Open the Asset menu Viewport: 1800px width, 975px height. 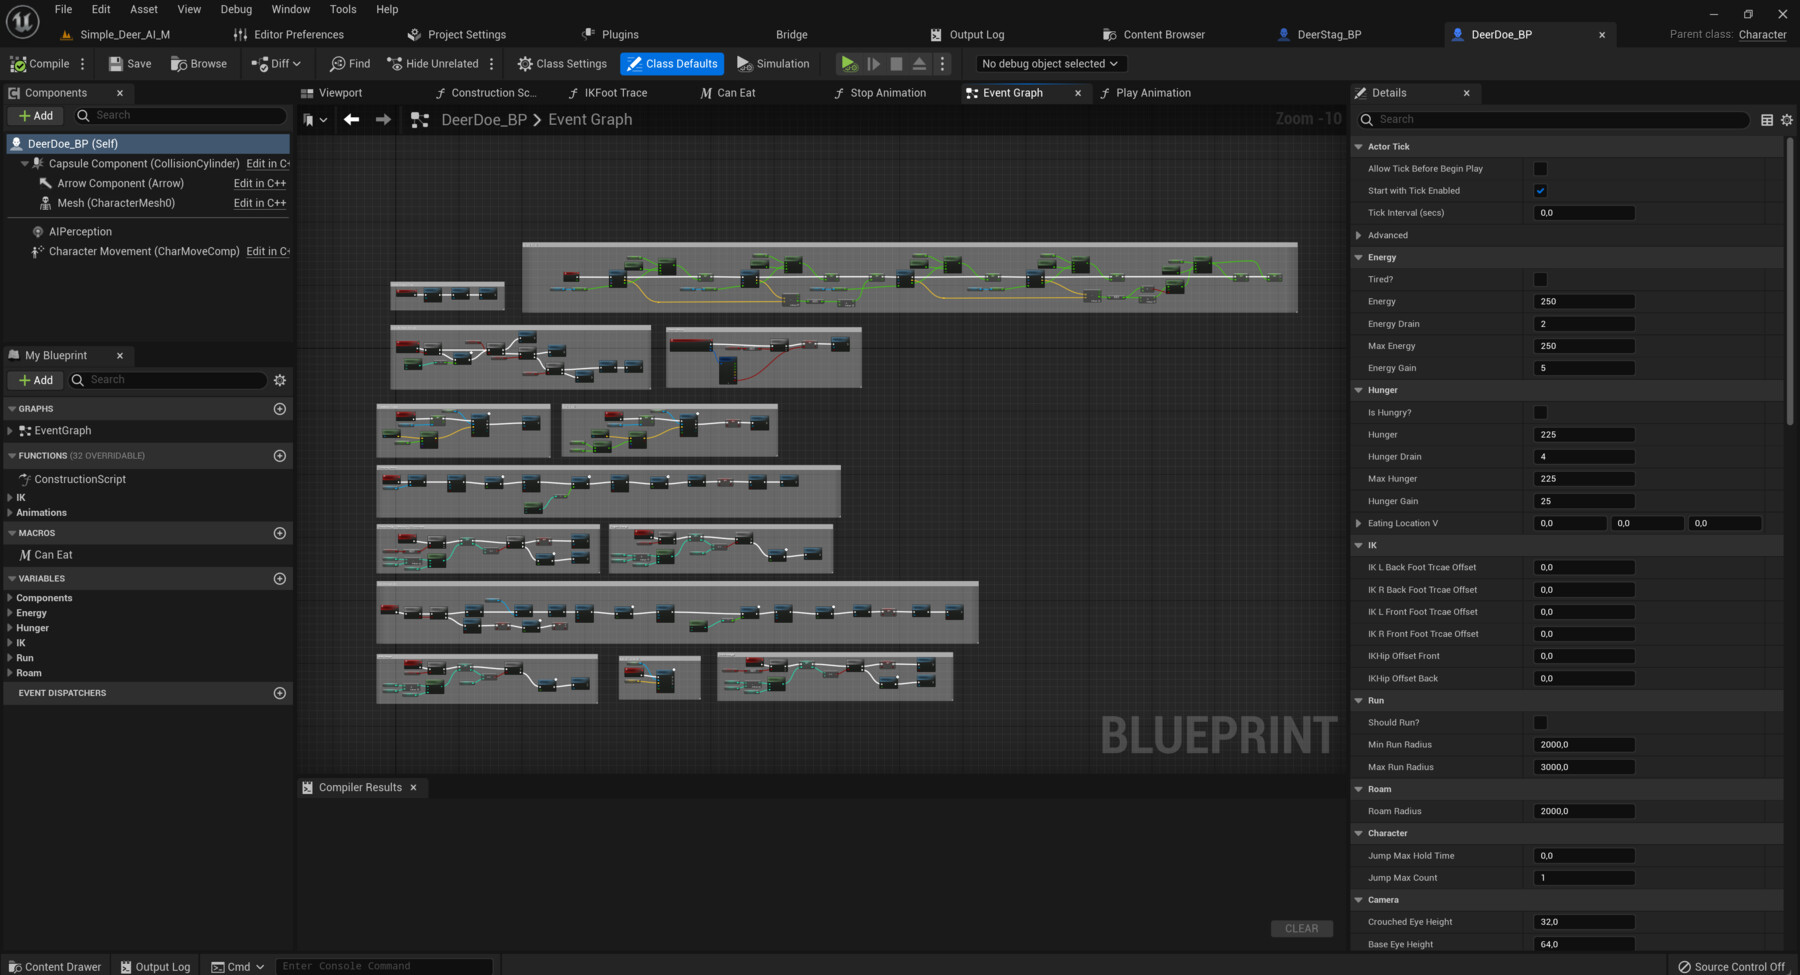pyautogui.click(x=143, y=9)
